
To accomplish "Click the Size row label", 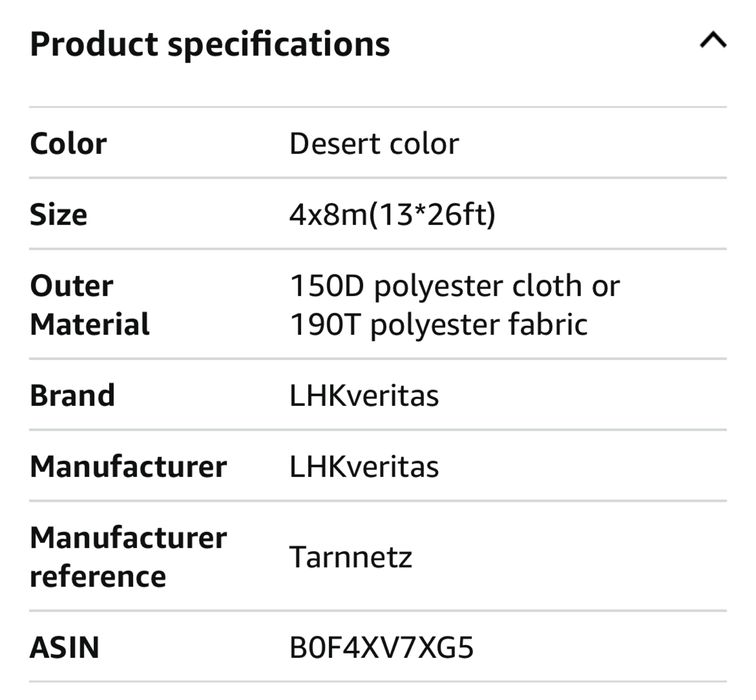I will (58, 214).
